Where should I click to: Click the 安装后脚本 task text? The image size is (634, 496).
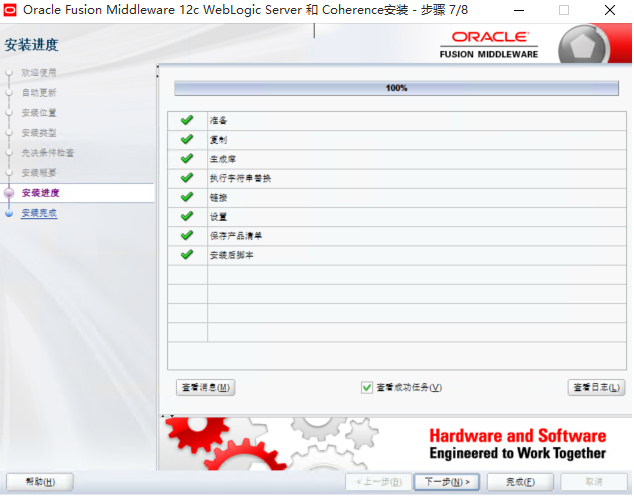click(x=232, y=255)
